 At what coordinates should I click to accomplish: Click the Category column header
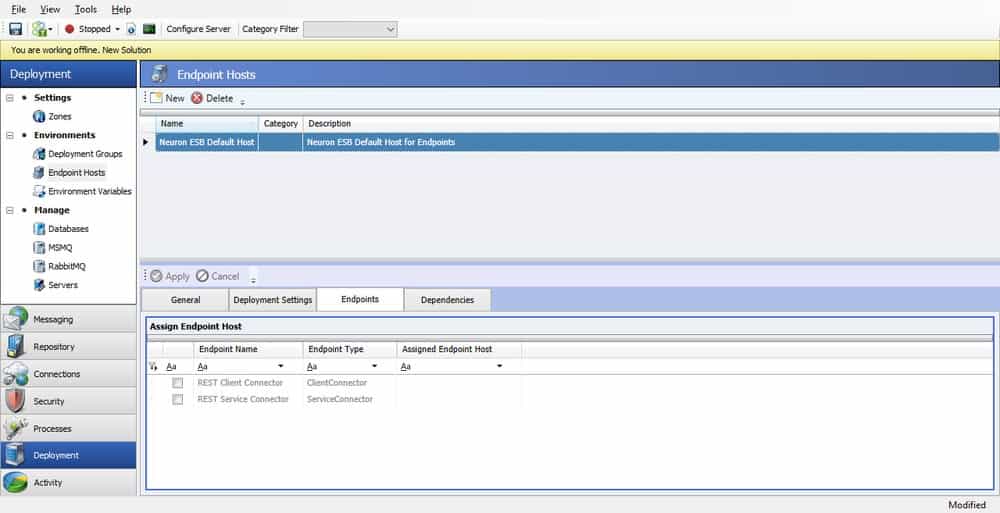point(281,124)
